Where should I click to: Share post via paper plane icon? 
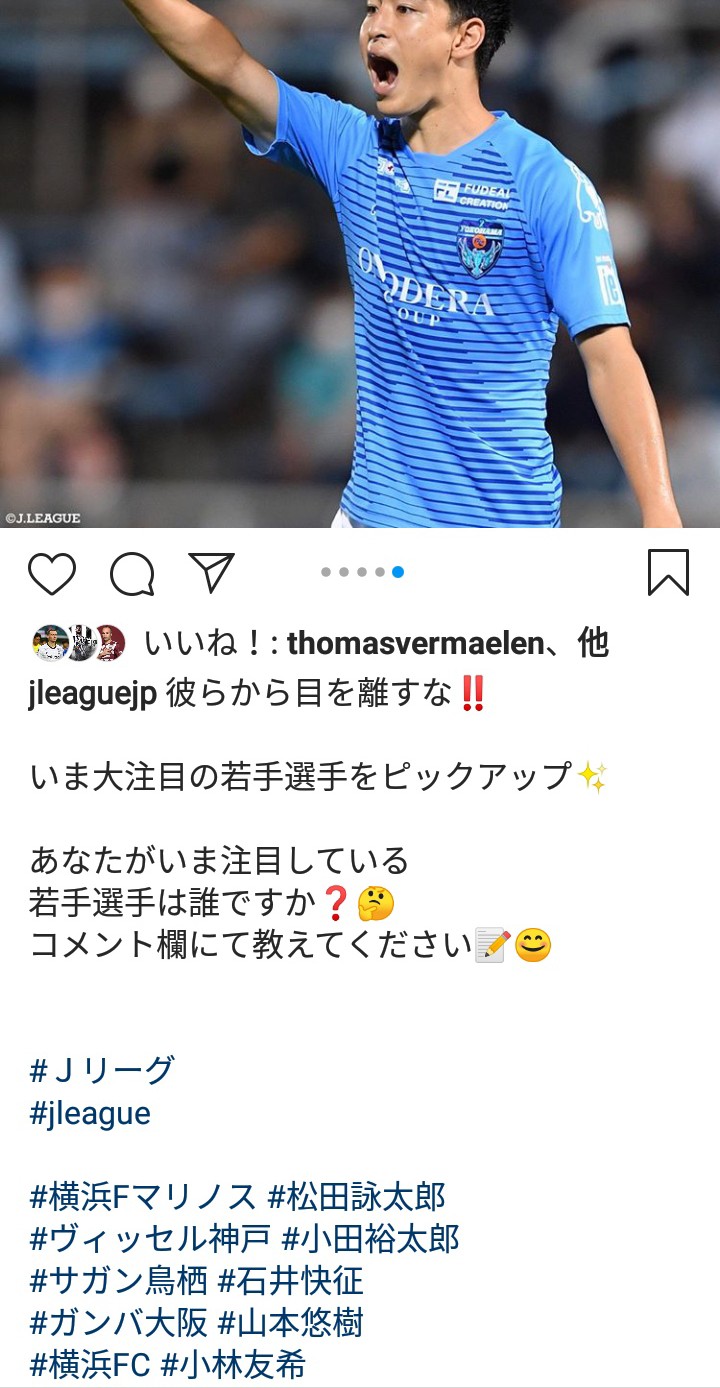(x=211, y=573)
